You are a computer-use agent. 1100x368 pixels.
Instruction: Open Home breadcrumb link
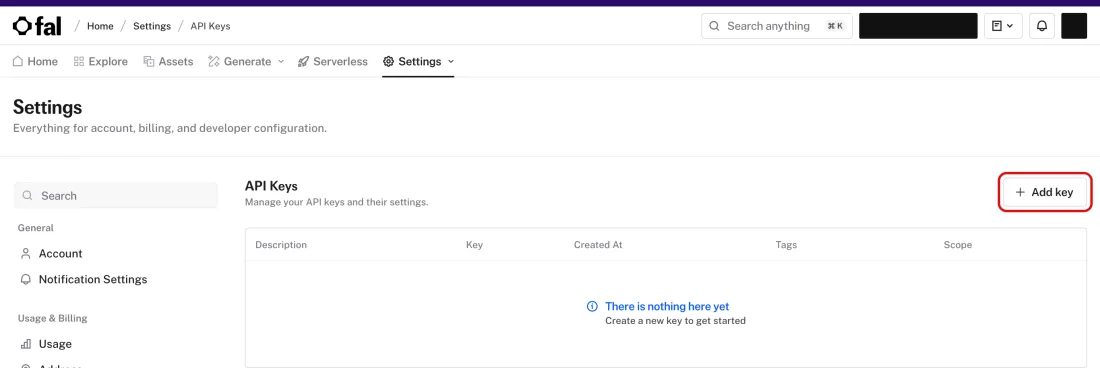point(100,26)
